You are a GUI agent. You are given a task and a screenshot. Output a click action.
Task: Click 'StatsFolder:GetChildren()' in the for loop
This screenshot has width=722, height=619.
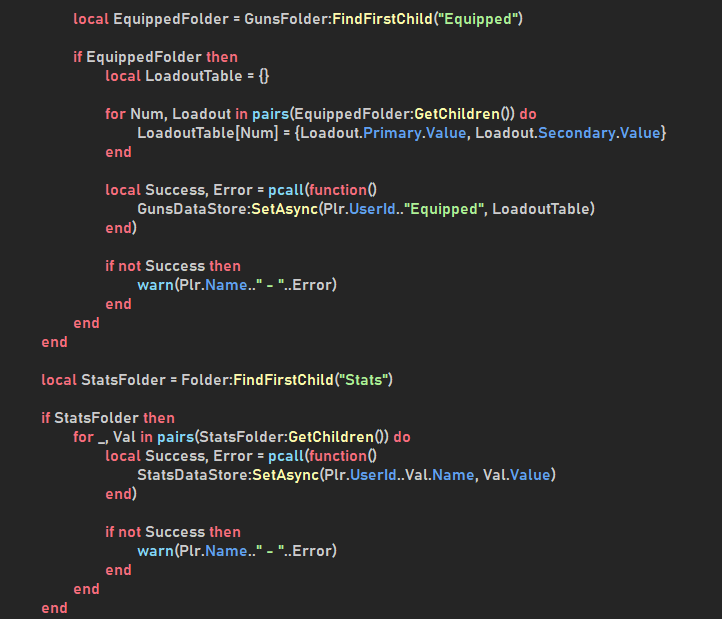pyautogui.click(x=291, y=437)
